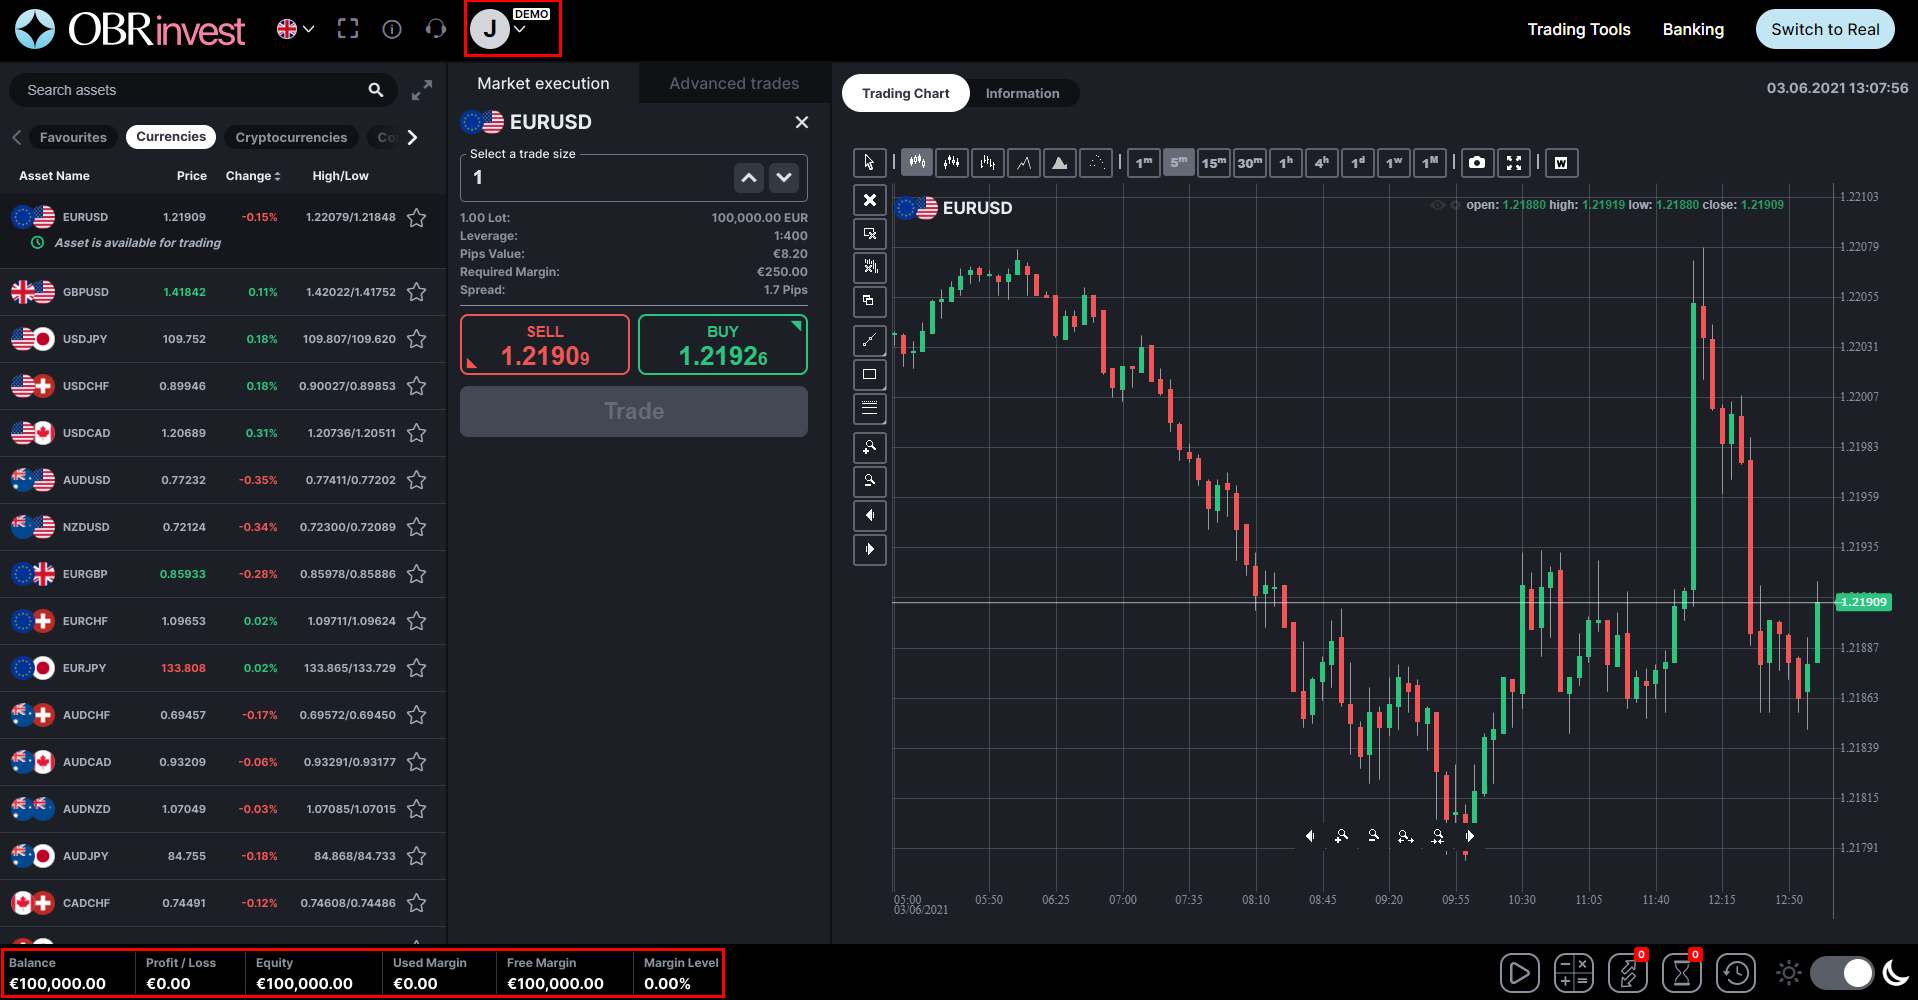The width and height of the screenshot is (1918, 1000).
Task: Open the language selector flag dropdown
Action: pos(294,29)
